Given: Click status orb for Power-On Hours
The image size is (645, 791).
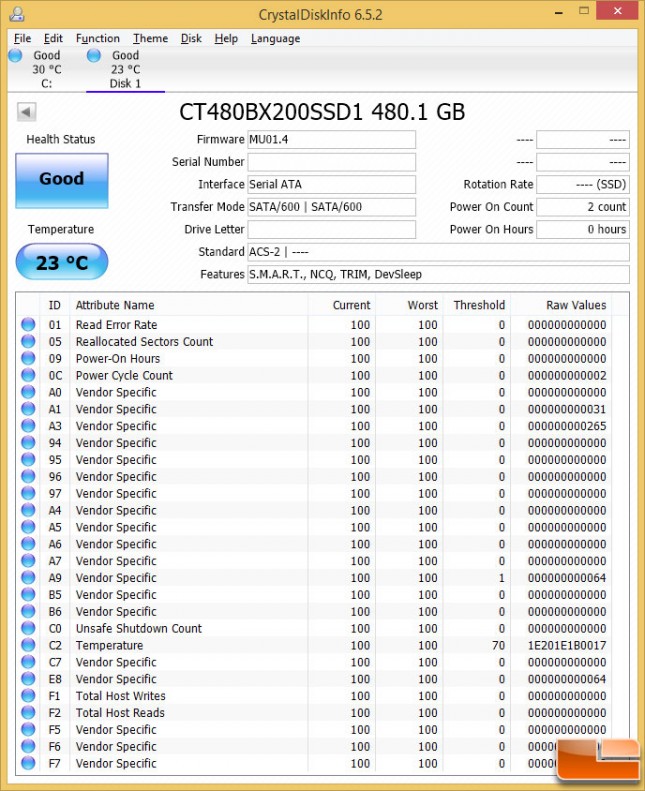Looking at the screenshot, I should click(28, 358).
